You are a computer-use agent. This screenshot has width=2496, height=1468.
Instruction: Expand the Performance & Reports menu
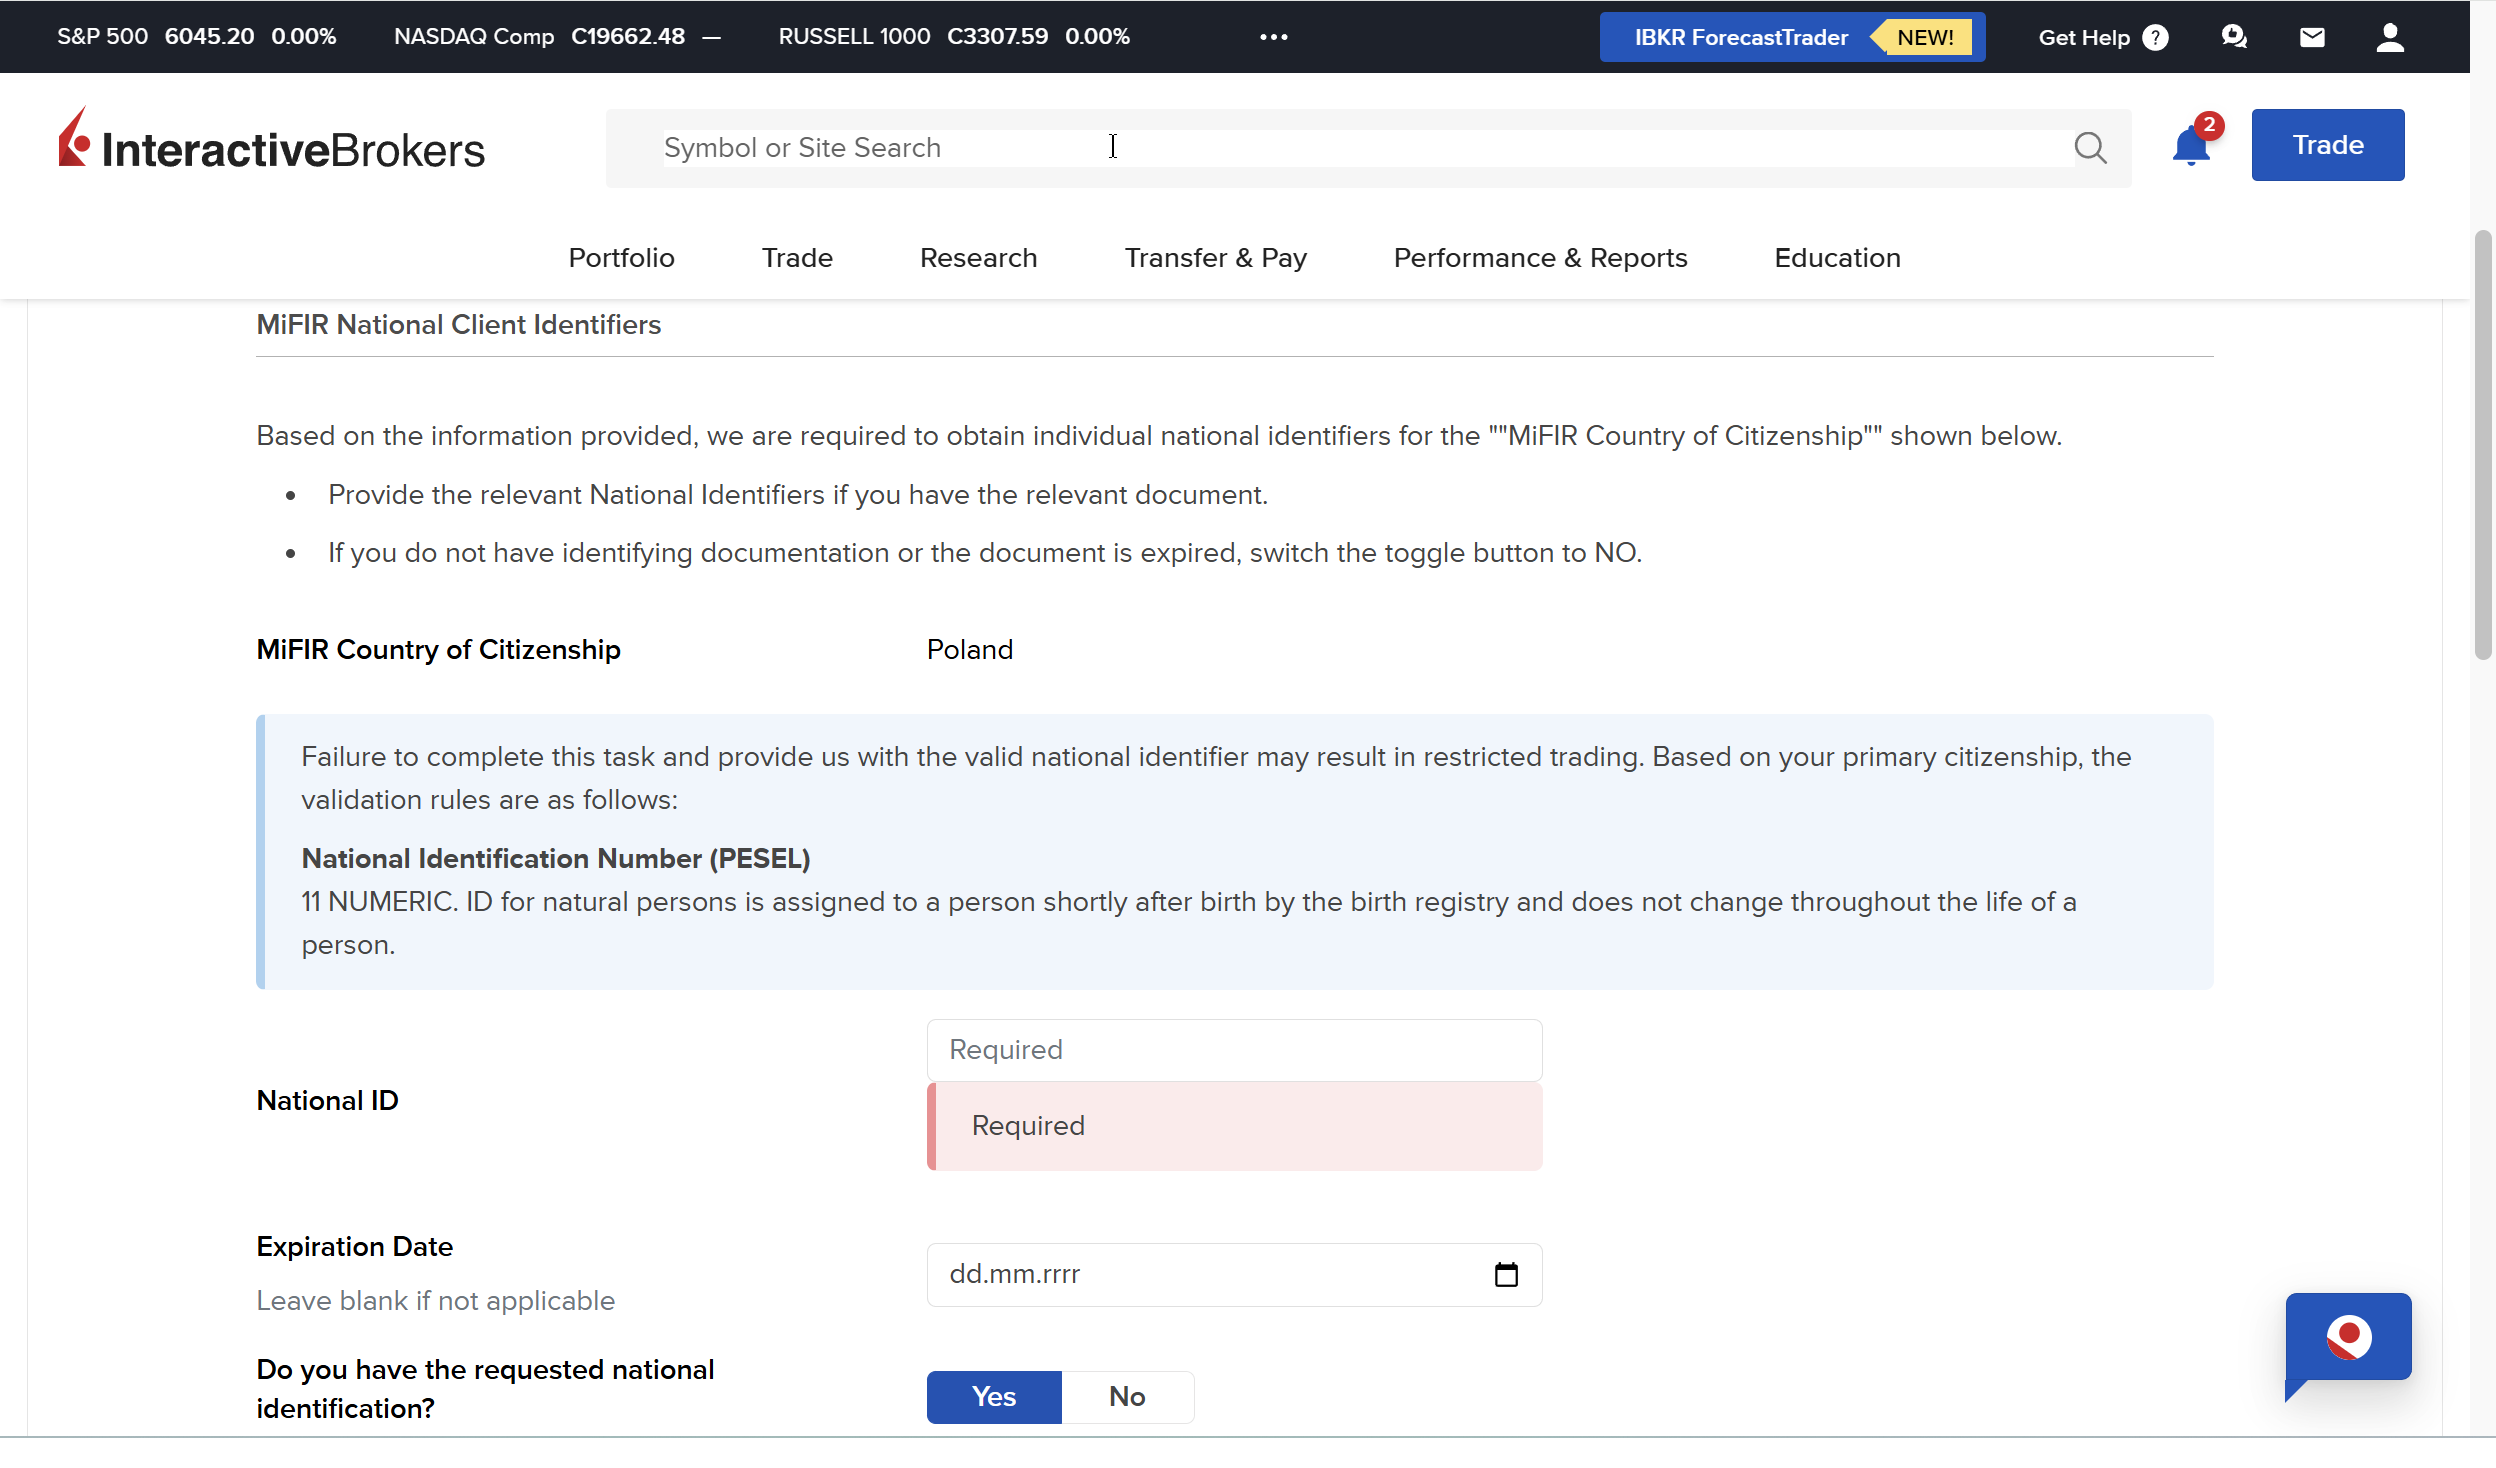(1540, 258)
